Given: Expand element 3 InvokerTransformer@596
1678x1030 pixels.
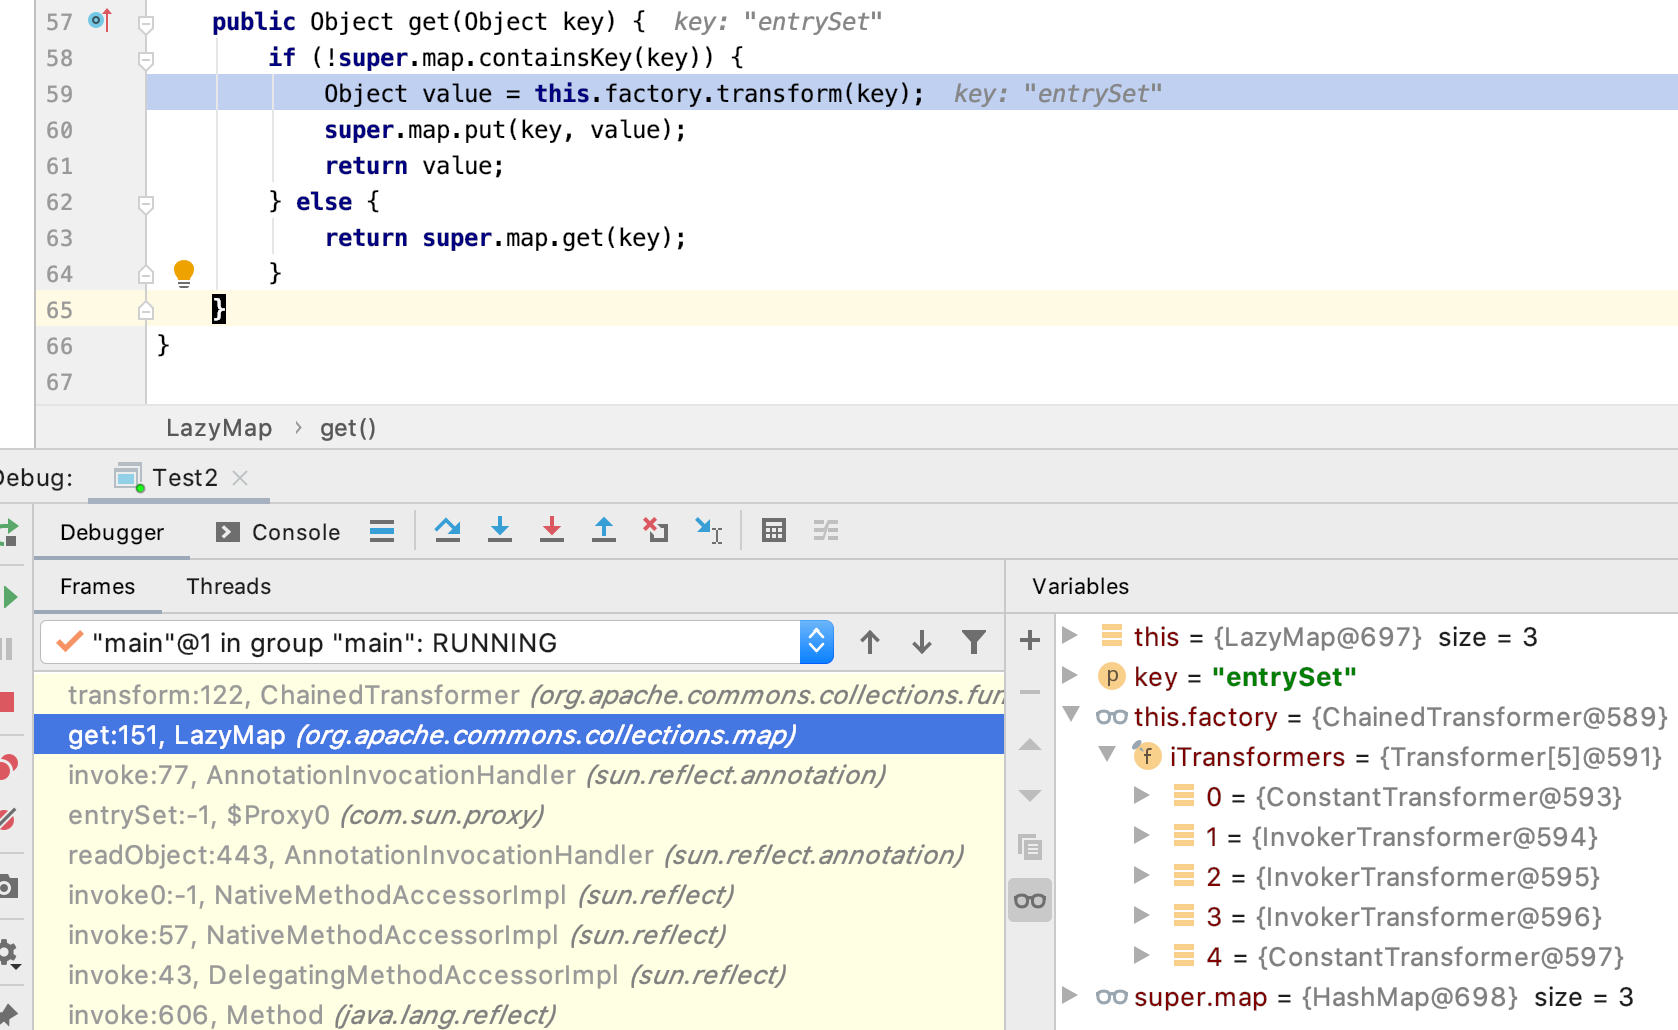Looking at the screenshot, I should tap(1142, 915).
